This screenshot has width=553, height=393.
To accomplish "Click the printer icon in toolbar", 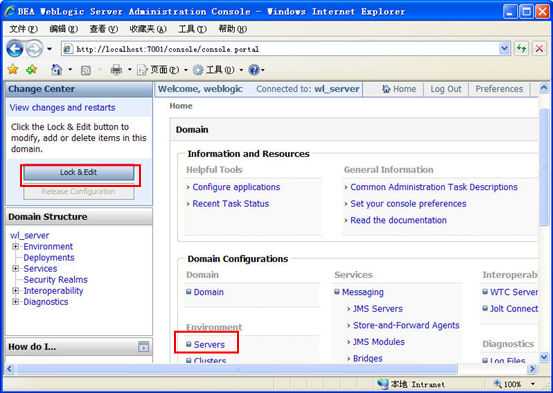I will point(116,70).
